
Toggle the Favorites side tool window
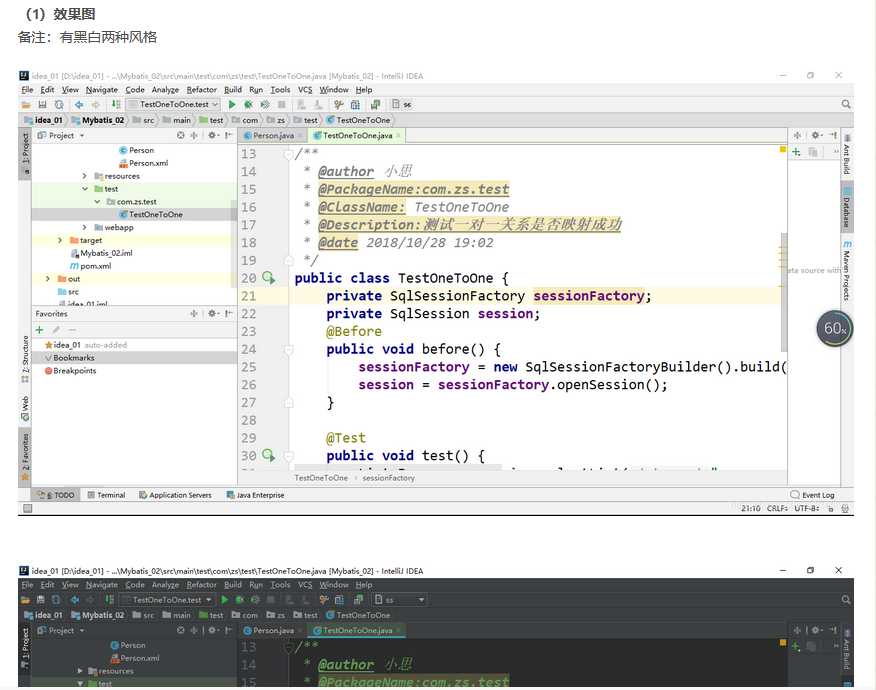pos(25,453)
